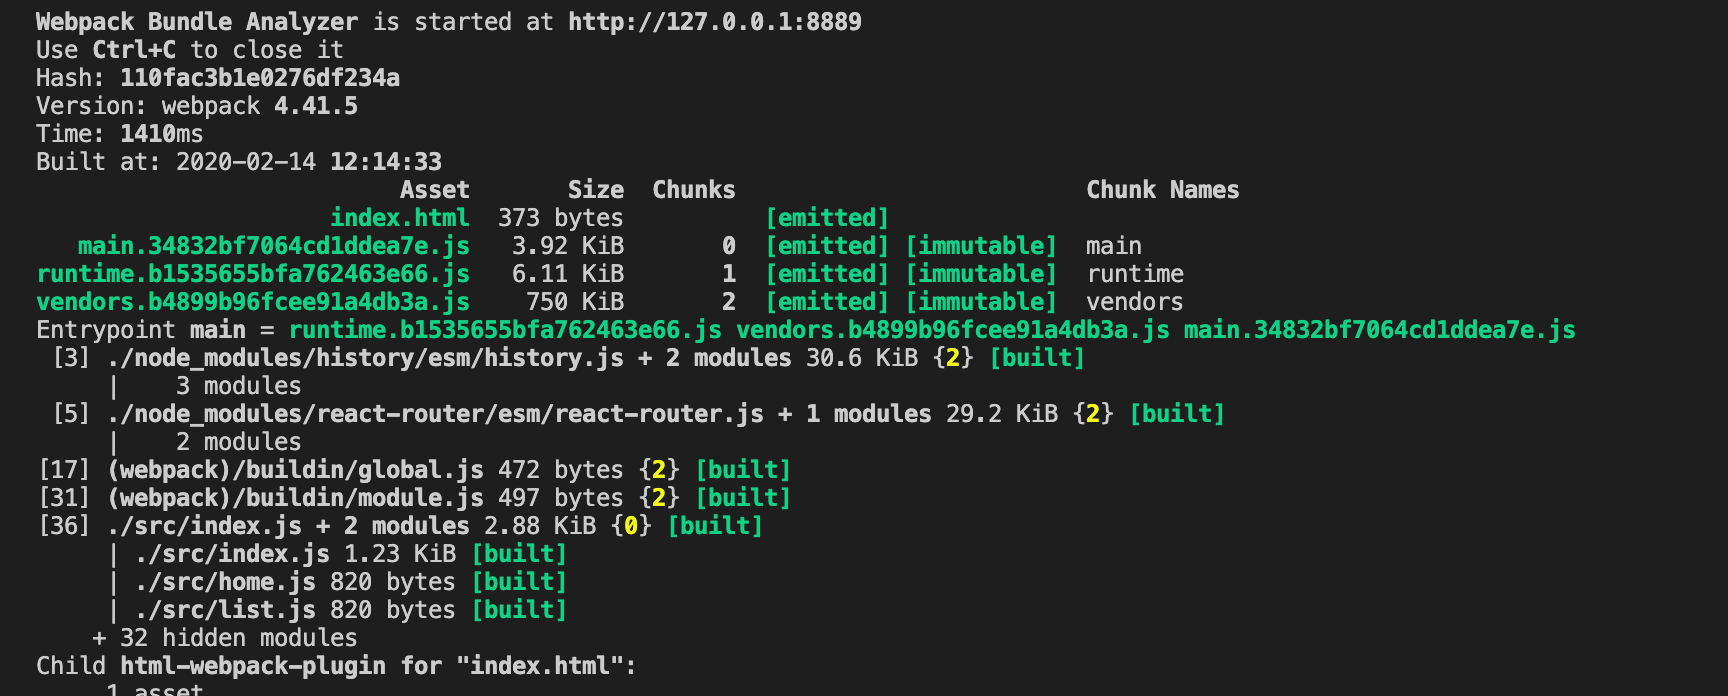Click the Chunk Names column header
Image resolution: width=1728 pixels, height=696 pixels.
point(1162,190)
